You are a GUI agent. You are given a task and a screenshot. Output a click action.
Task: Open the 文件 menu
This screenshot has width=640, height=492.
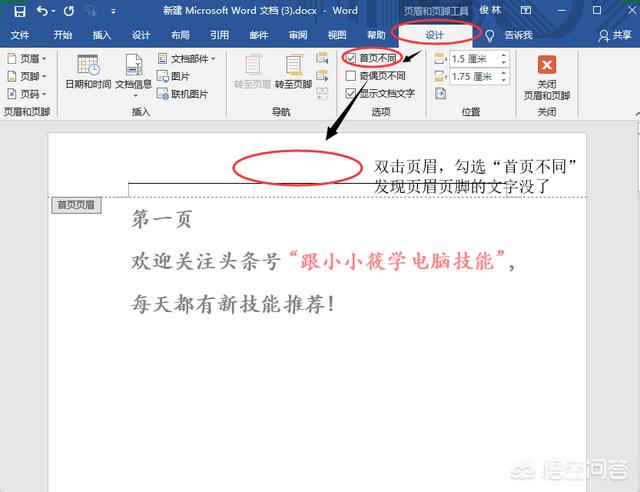pyautogui.click(x=20, y=35)
